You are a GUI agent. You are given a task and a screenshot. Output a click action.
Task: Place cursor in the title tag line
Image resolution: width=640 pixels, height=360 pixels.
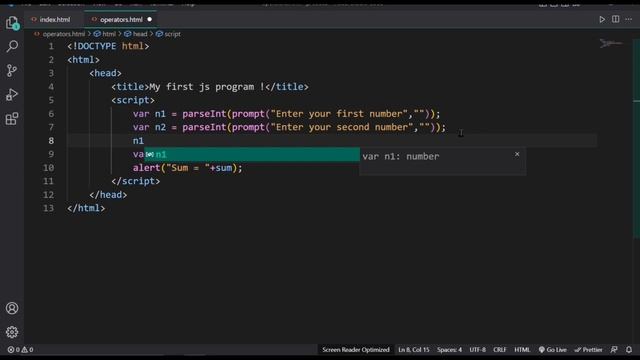point(210,87)
